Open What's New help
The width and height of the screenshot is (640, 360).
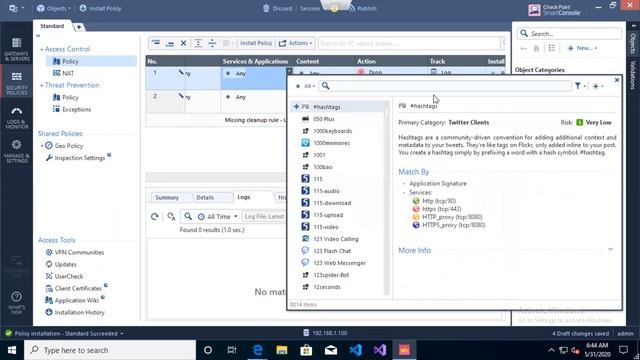pos(16,303)
